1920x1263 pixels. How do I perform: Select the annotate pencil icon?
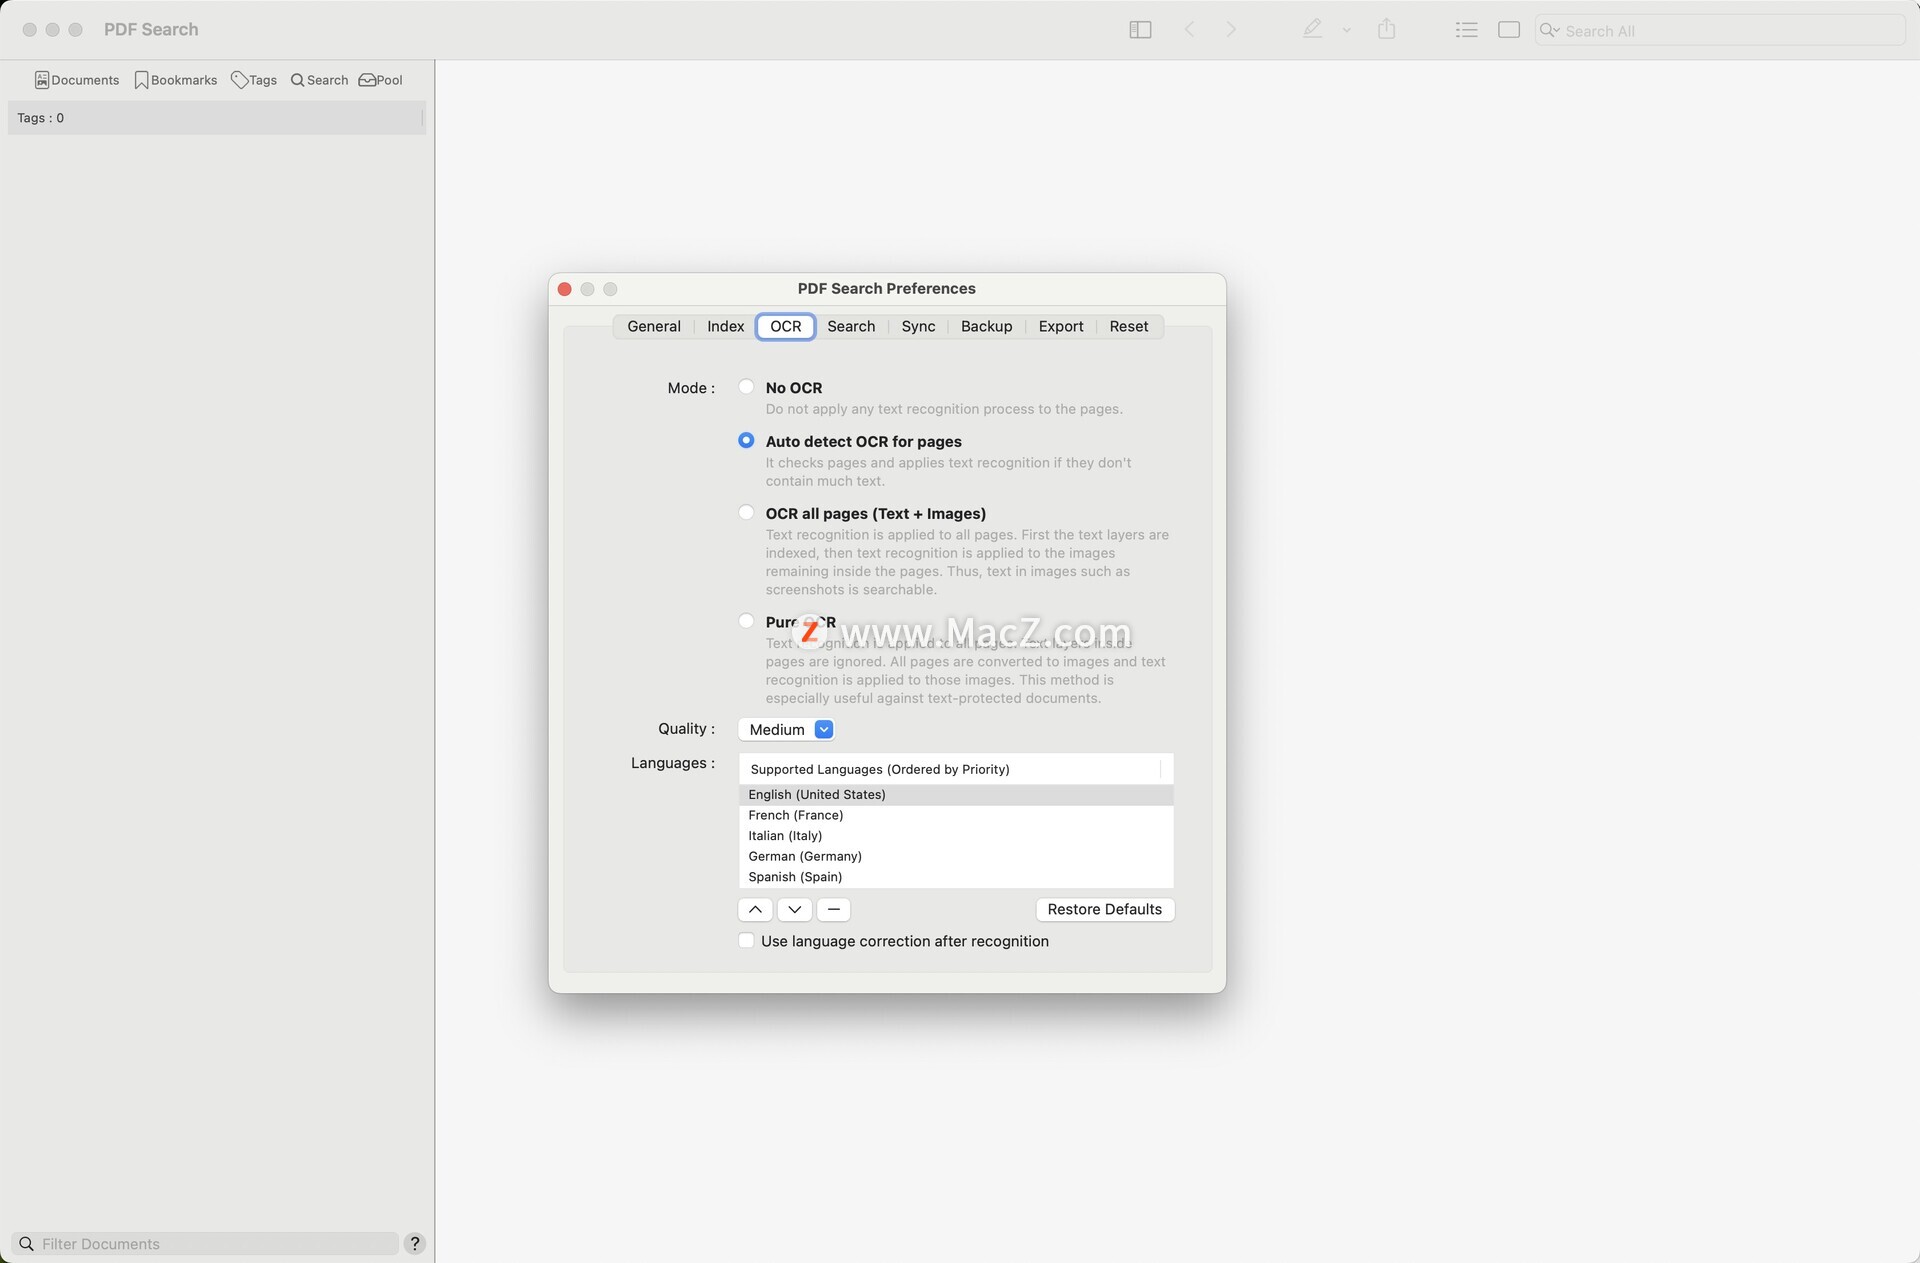(1312, 29)
